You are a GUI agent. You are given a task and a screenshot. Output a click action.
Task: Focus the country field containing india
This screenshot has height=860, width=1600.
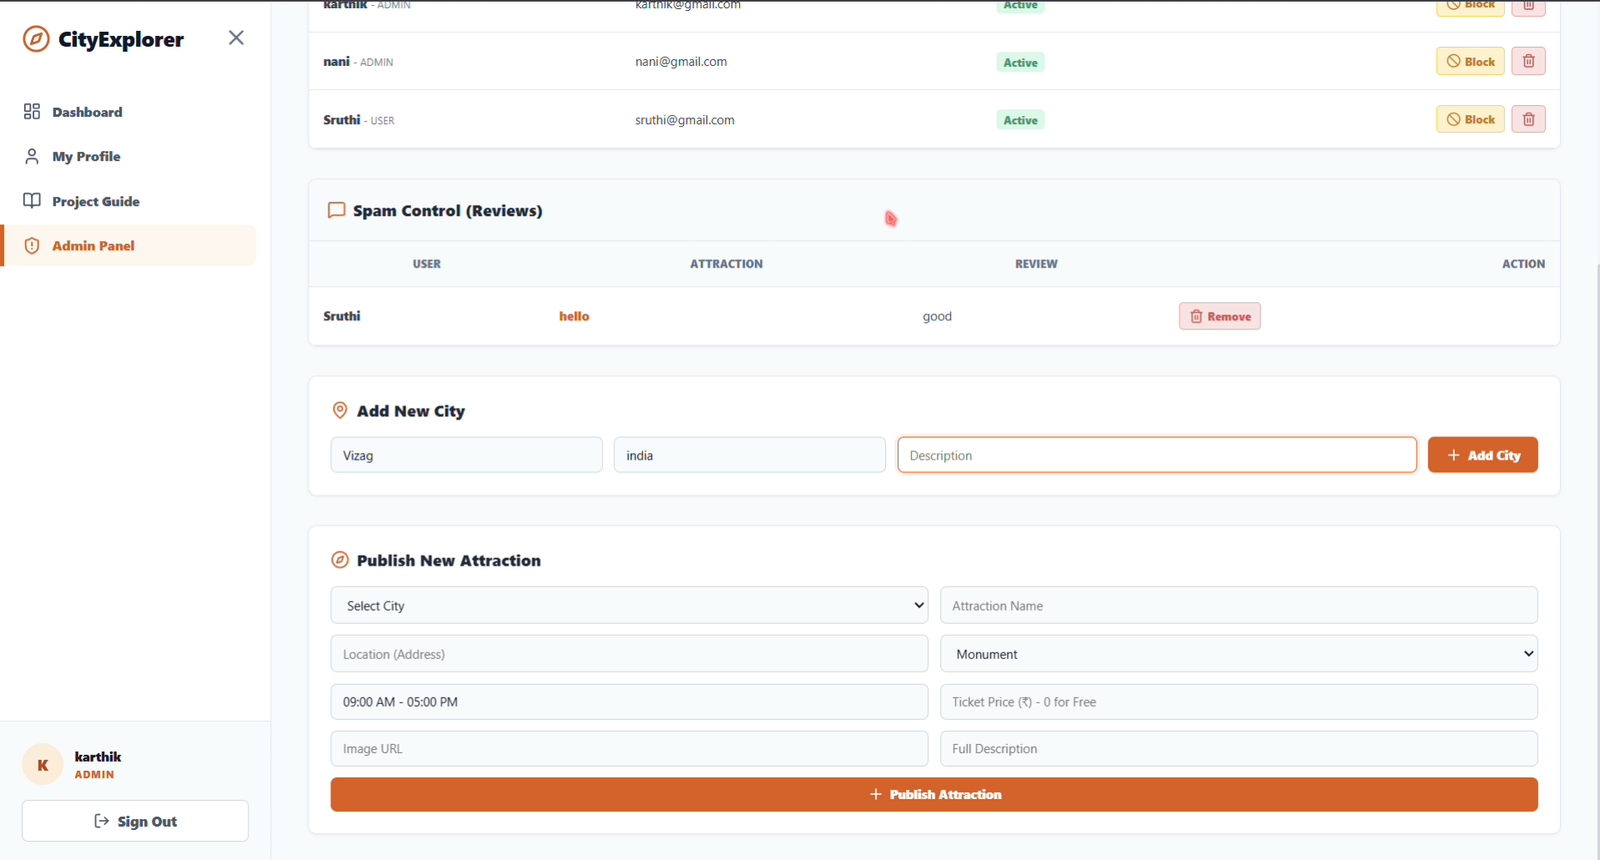749,455
